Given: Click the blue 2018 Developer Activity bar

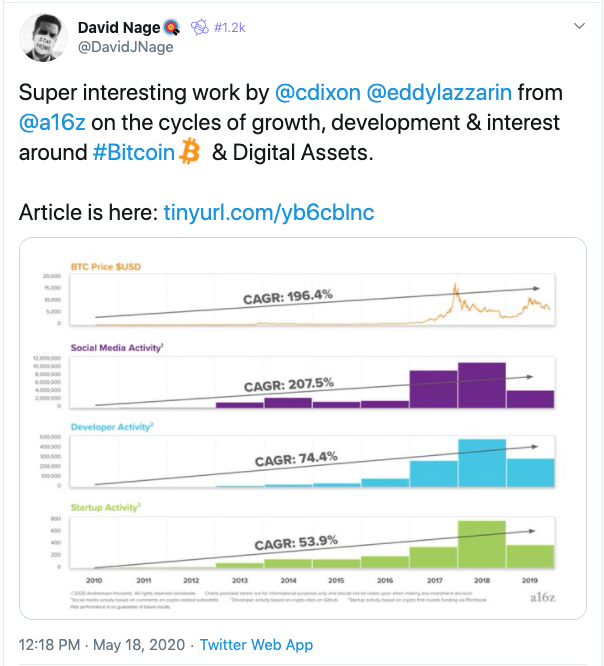Looking at the screenshot, I should (482, 463).
